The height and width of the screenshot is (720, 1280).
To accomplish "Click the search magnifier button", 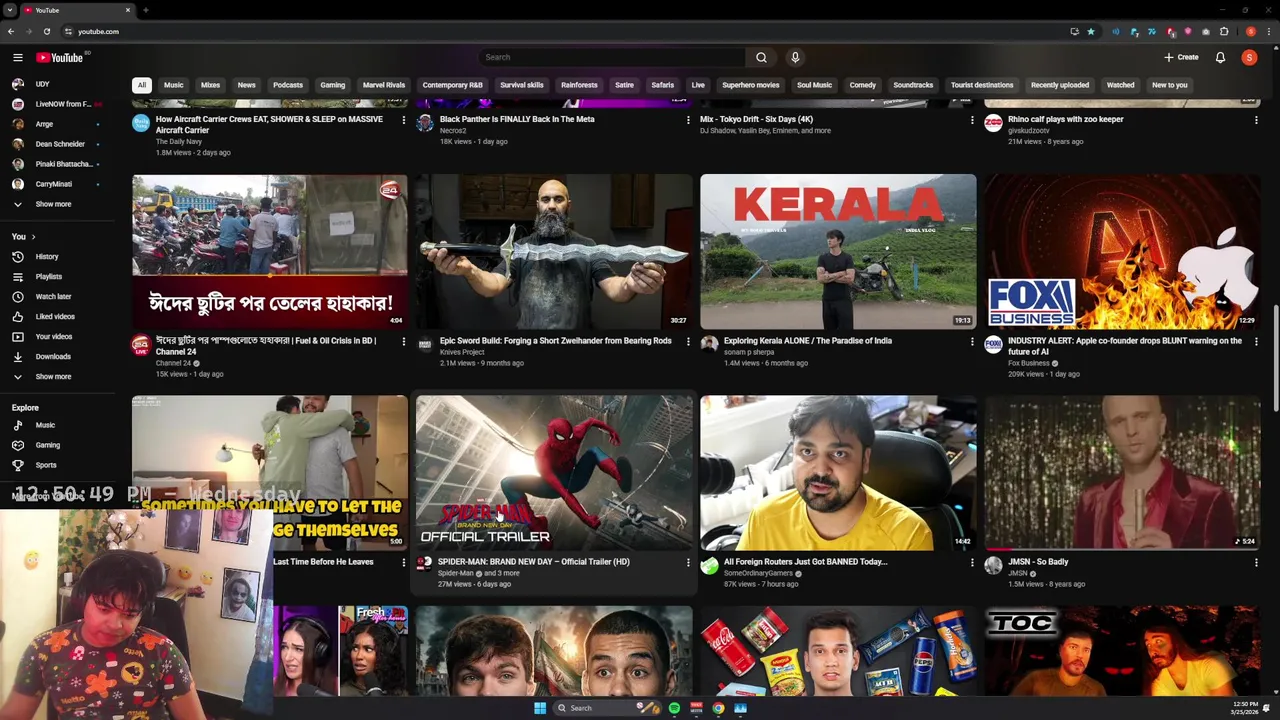I will tap(761, 57).
